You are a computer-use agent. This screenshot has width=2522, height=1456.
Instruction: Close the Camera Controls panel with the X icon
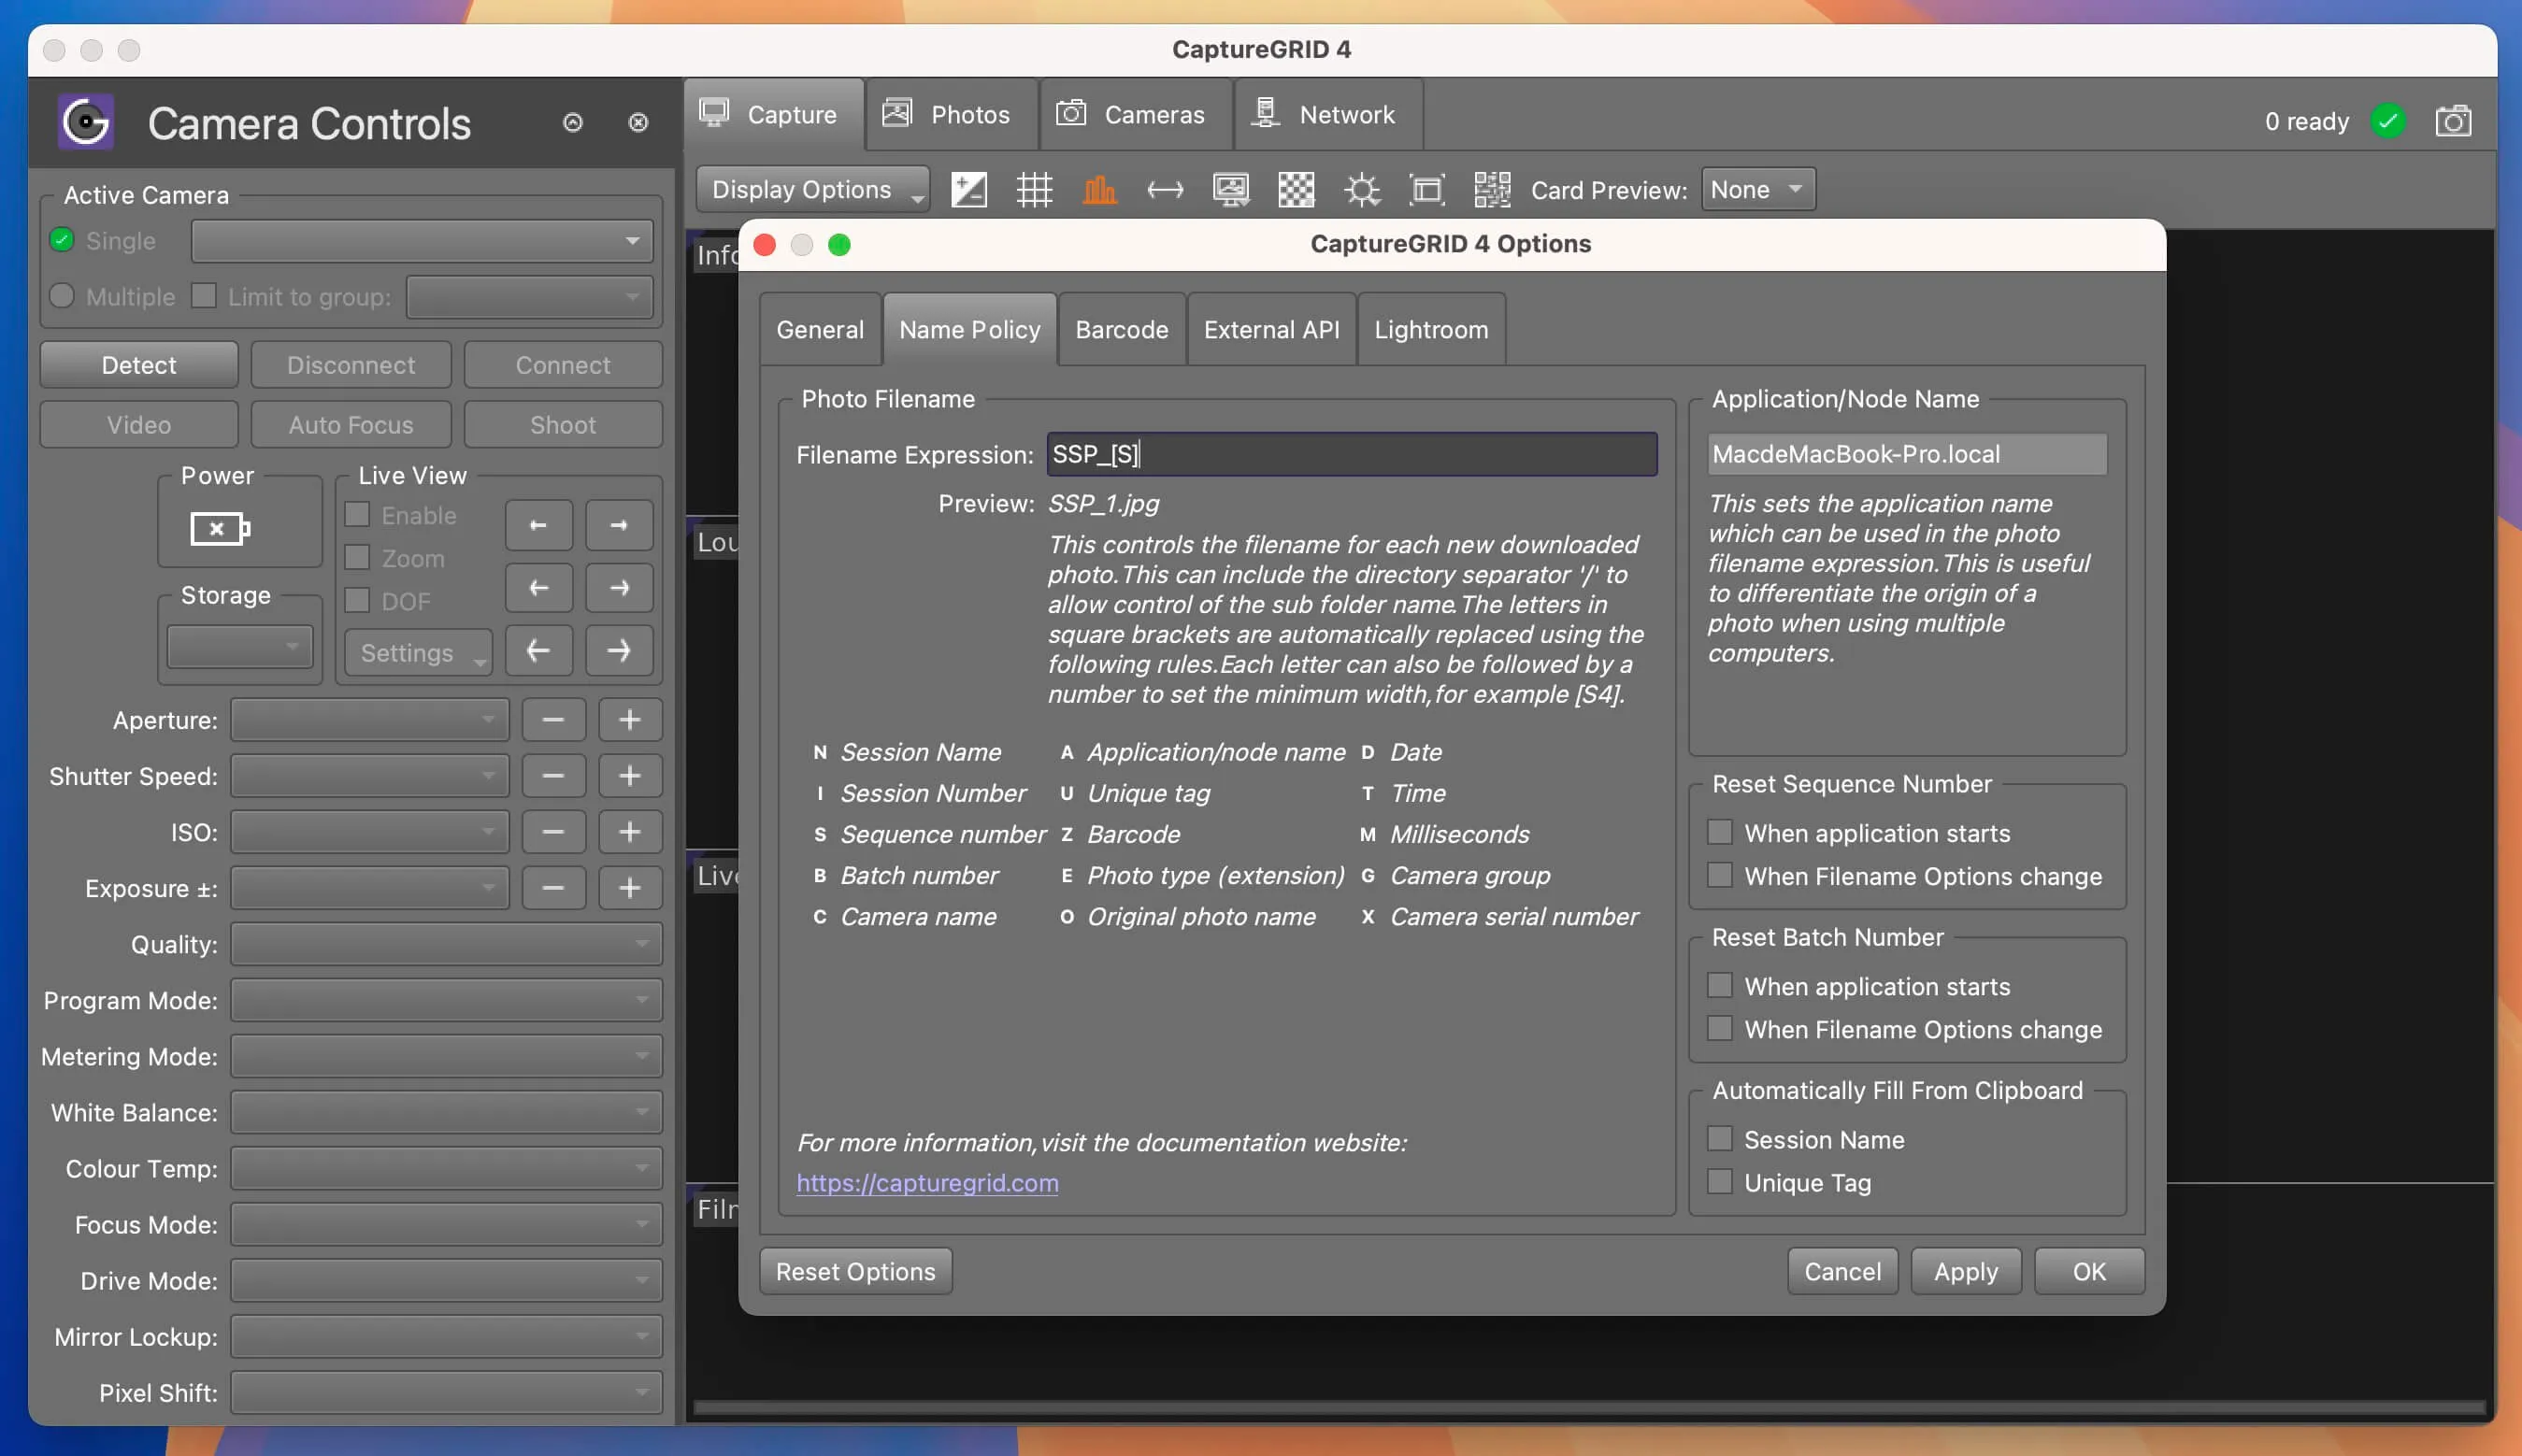(638, 122)
